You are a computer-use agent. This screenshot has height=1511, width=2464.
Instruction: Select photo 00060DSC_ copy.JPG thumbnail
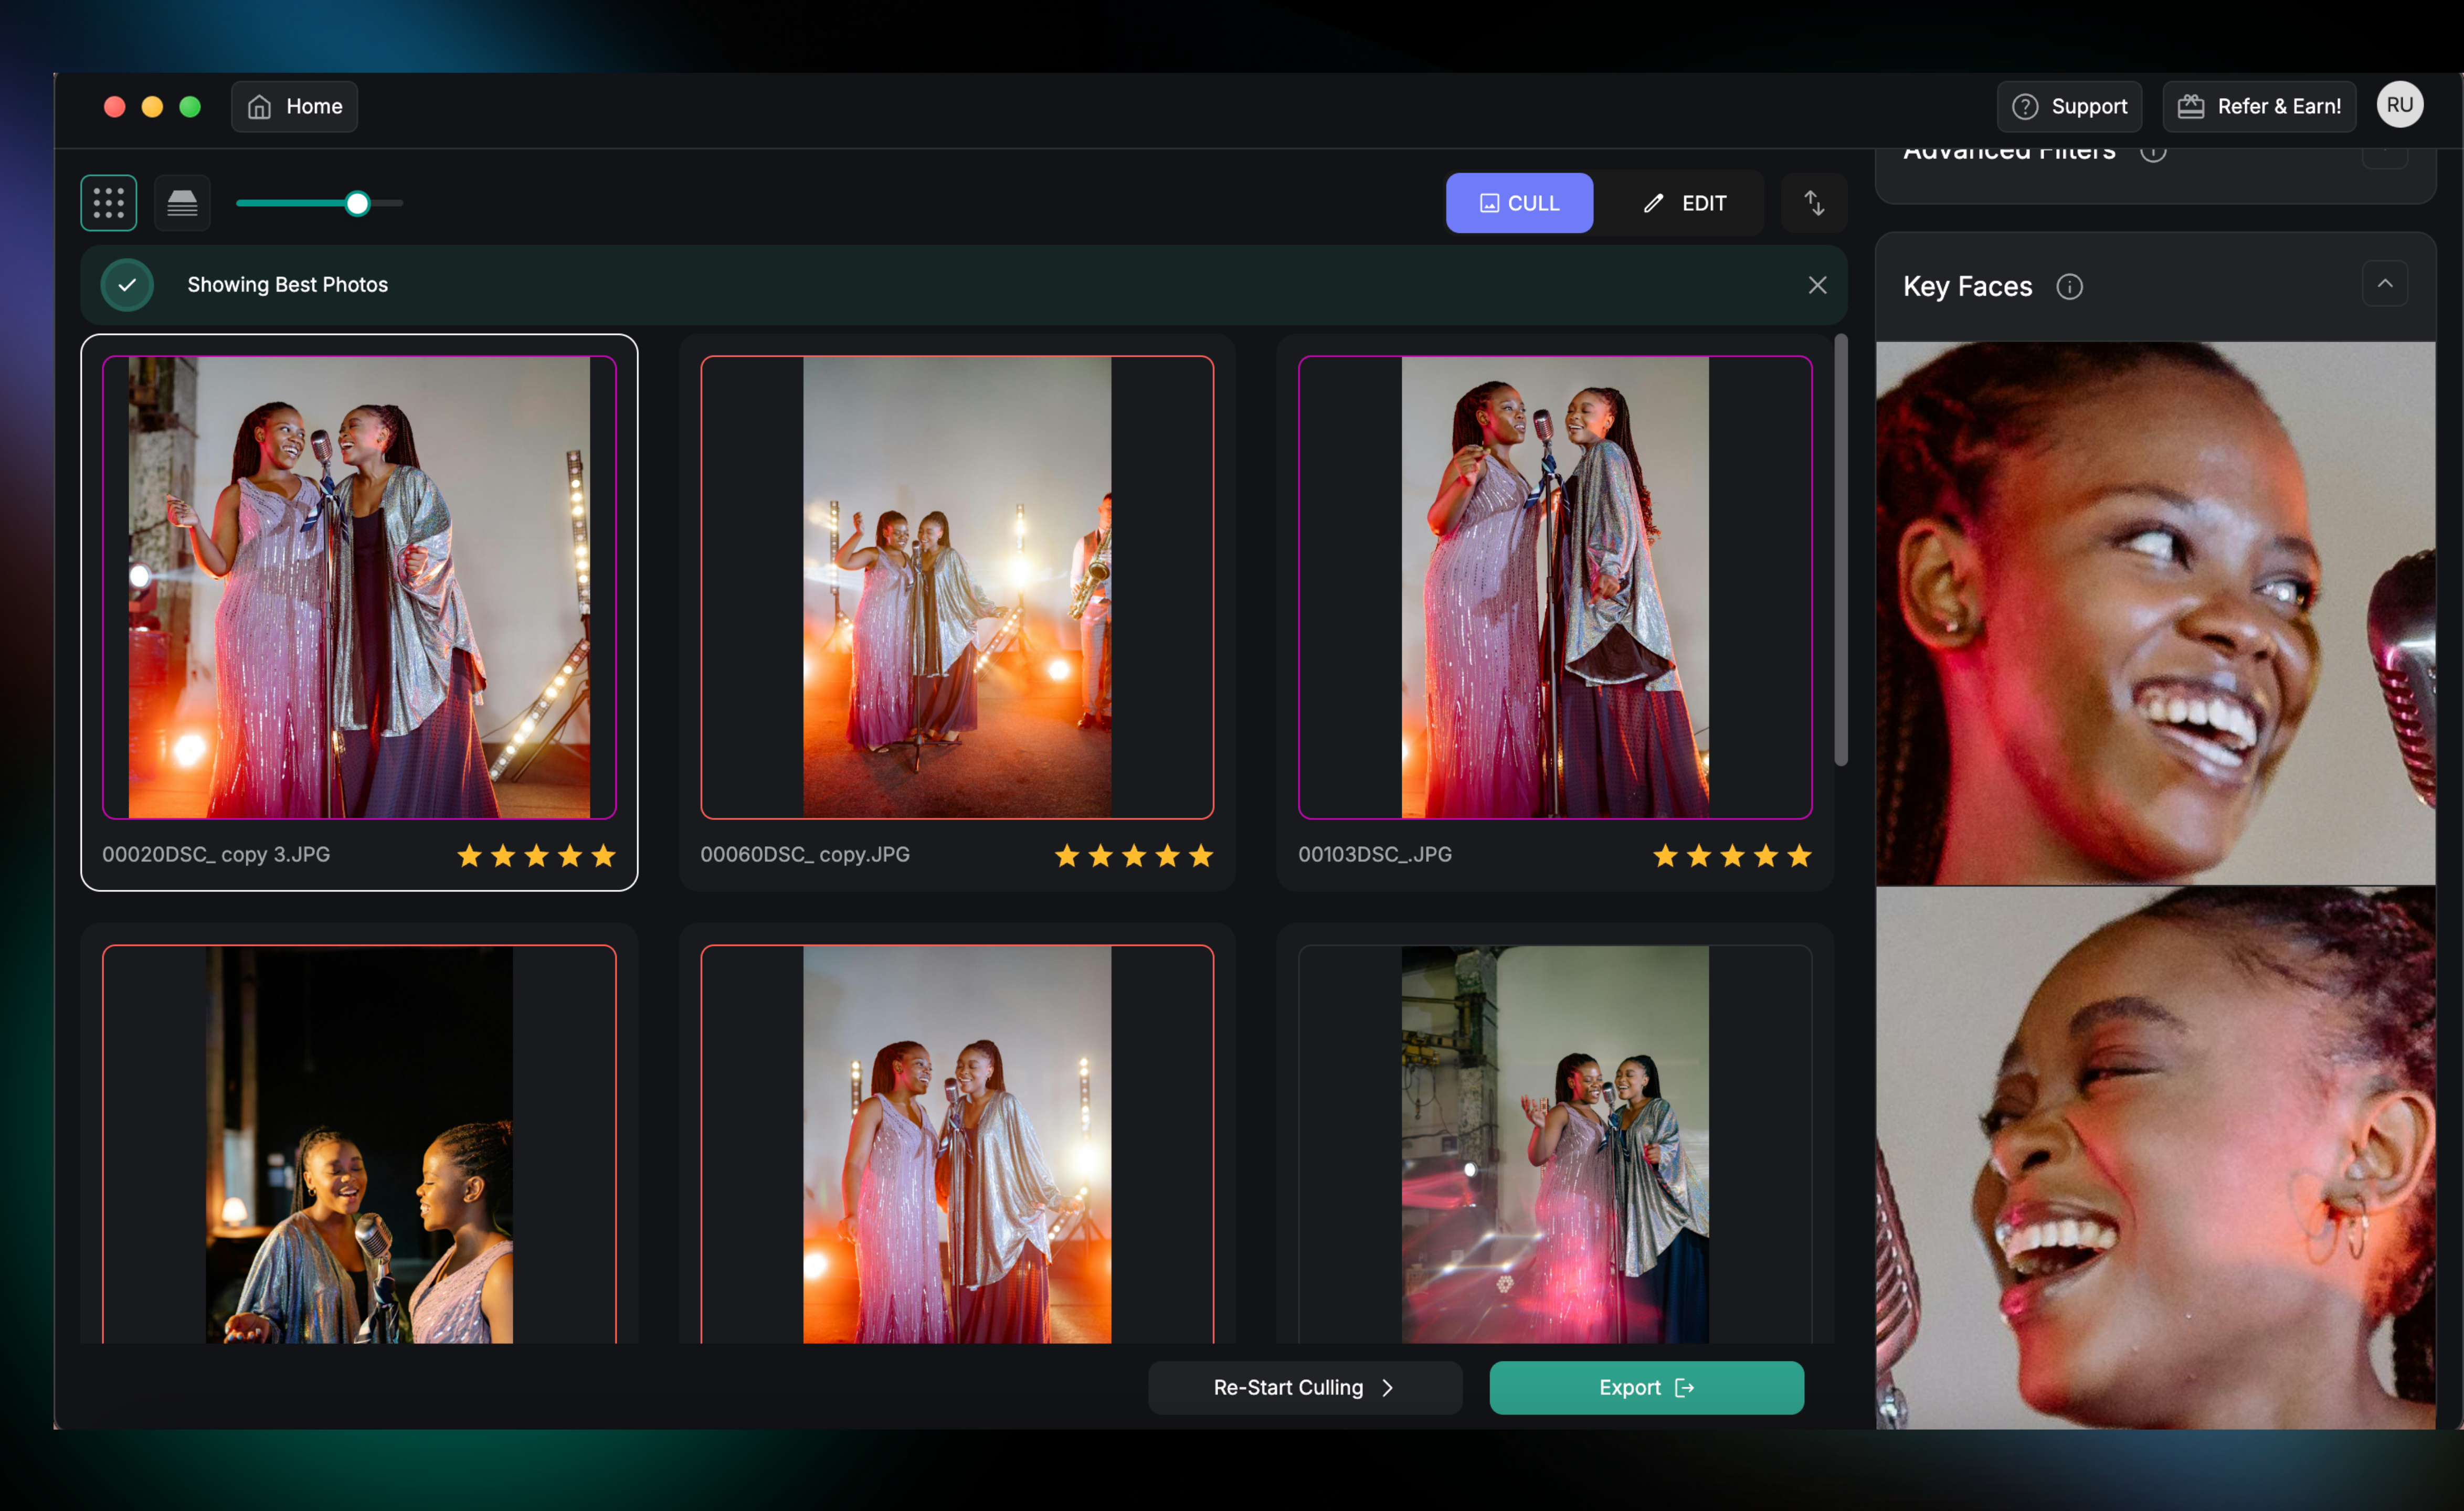point(956,587)
